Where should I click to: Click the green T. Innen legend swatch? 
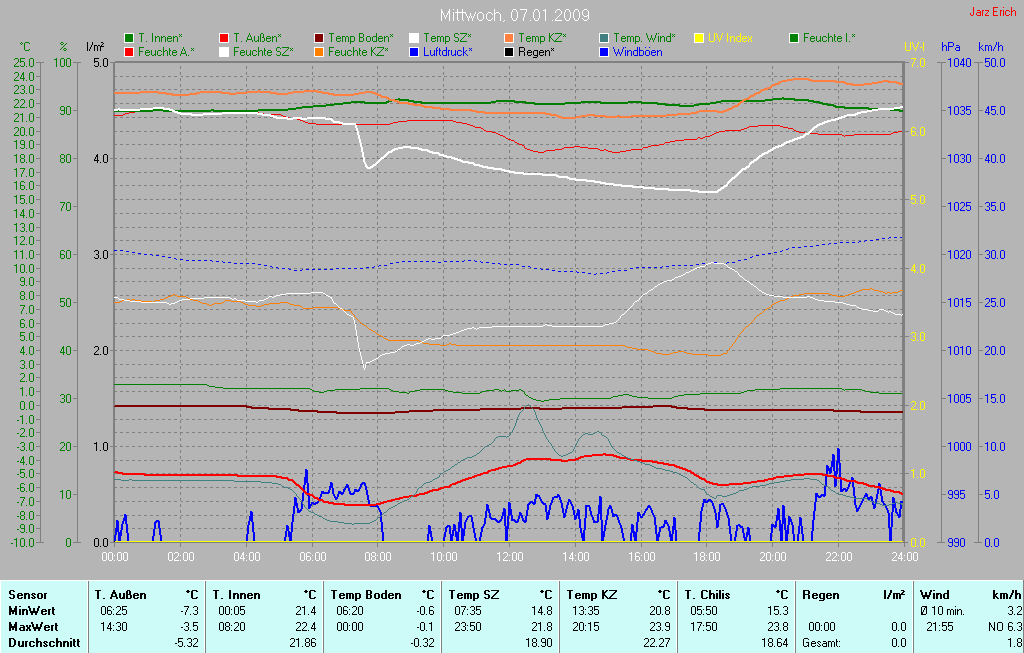click(x=129, y=38)
